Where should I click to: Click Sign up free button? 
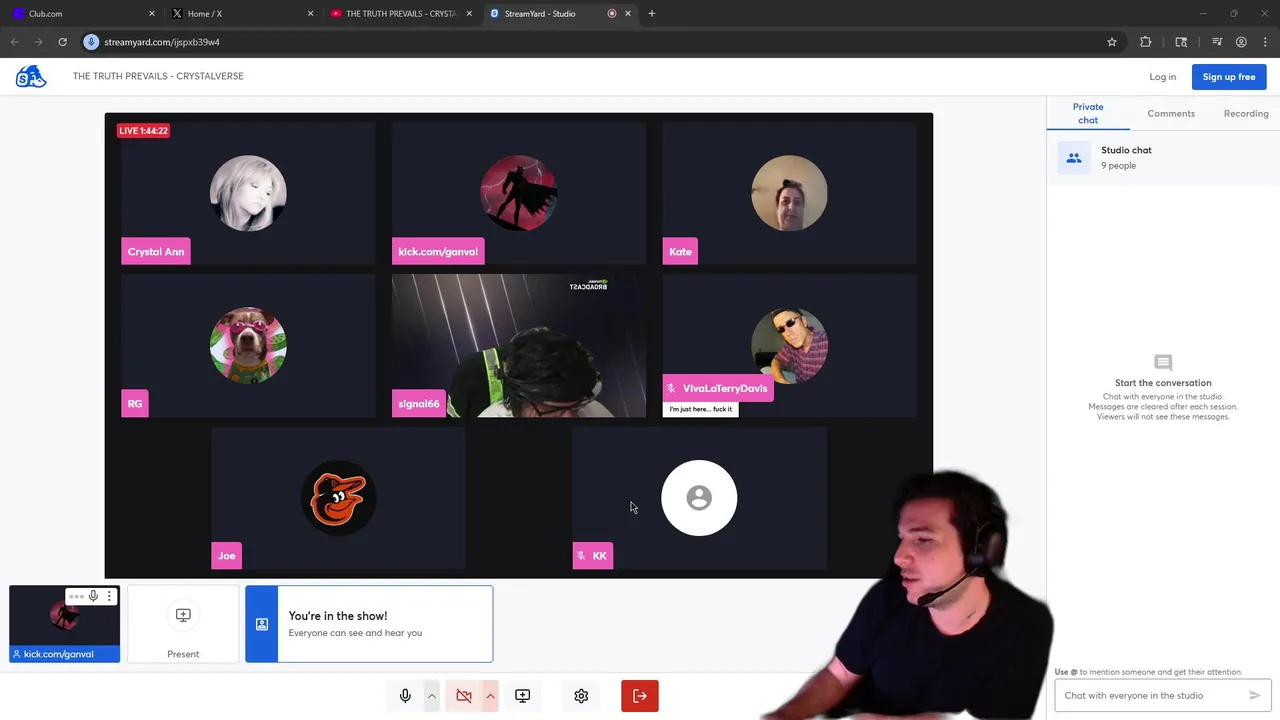click(x=1229, y=77)
